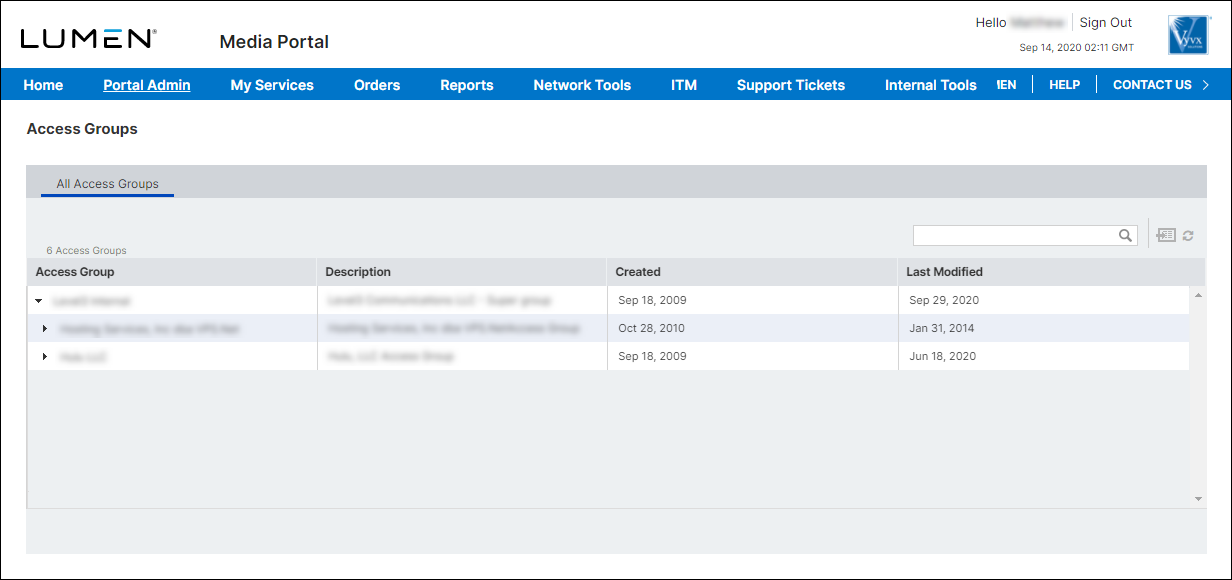Open the Orders menu
1232x580 pixels.
coord(377,85)
